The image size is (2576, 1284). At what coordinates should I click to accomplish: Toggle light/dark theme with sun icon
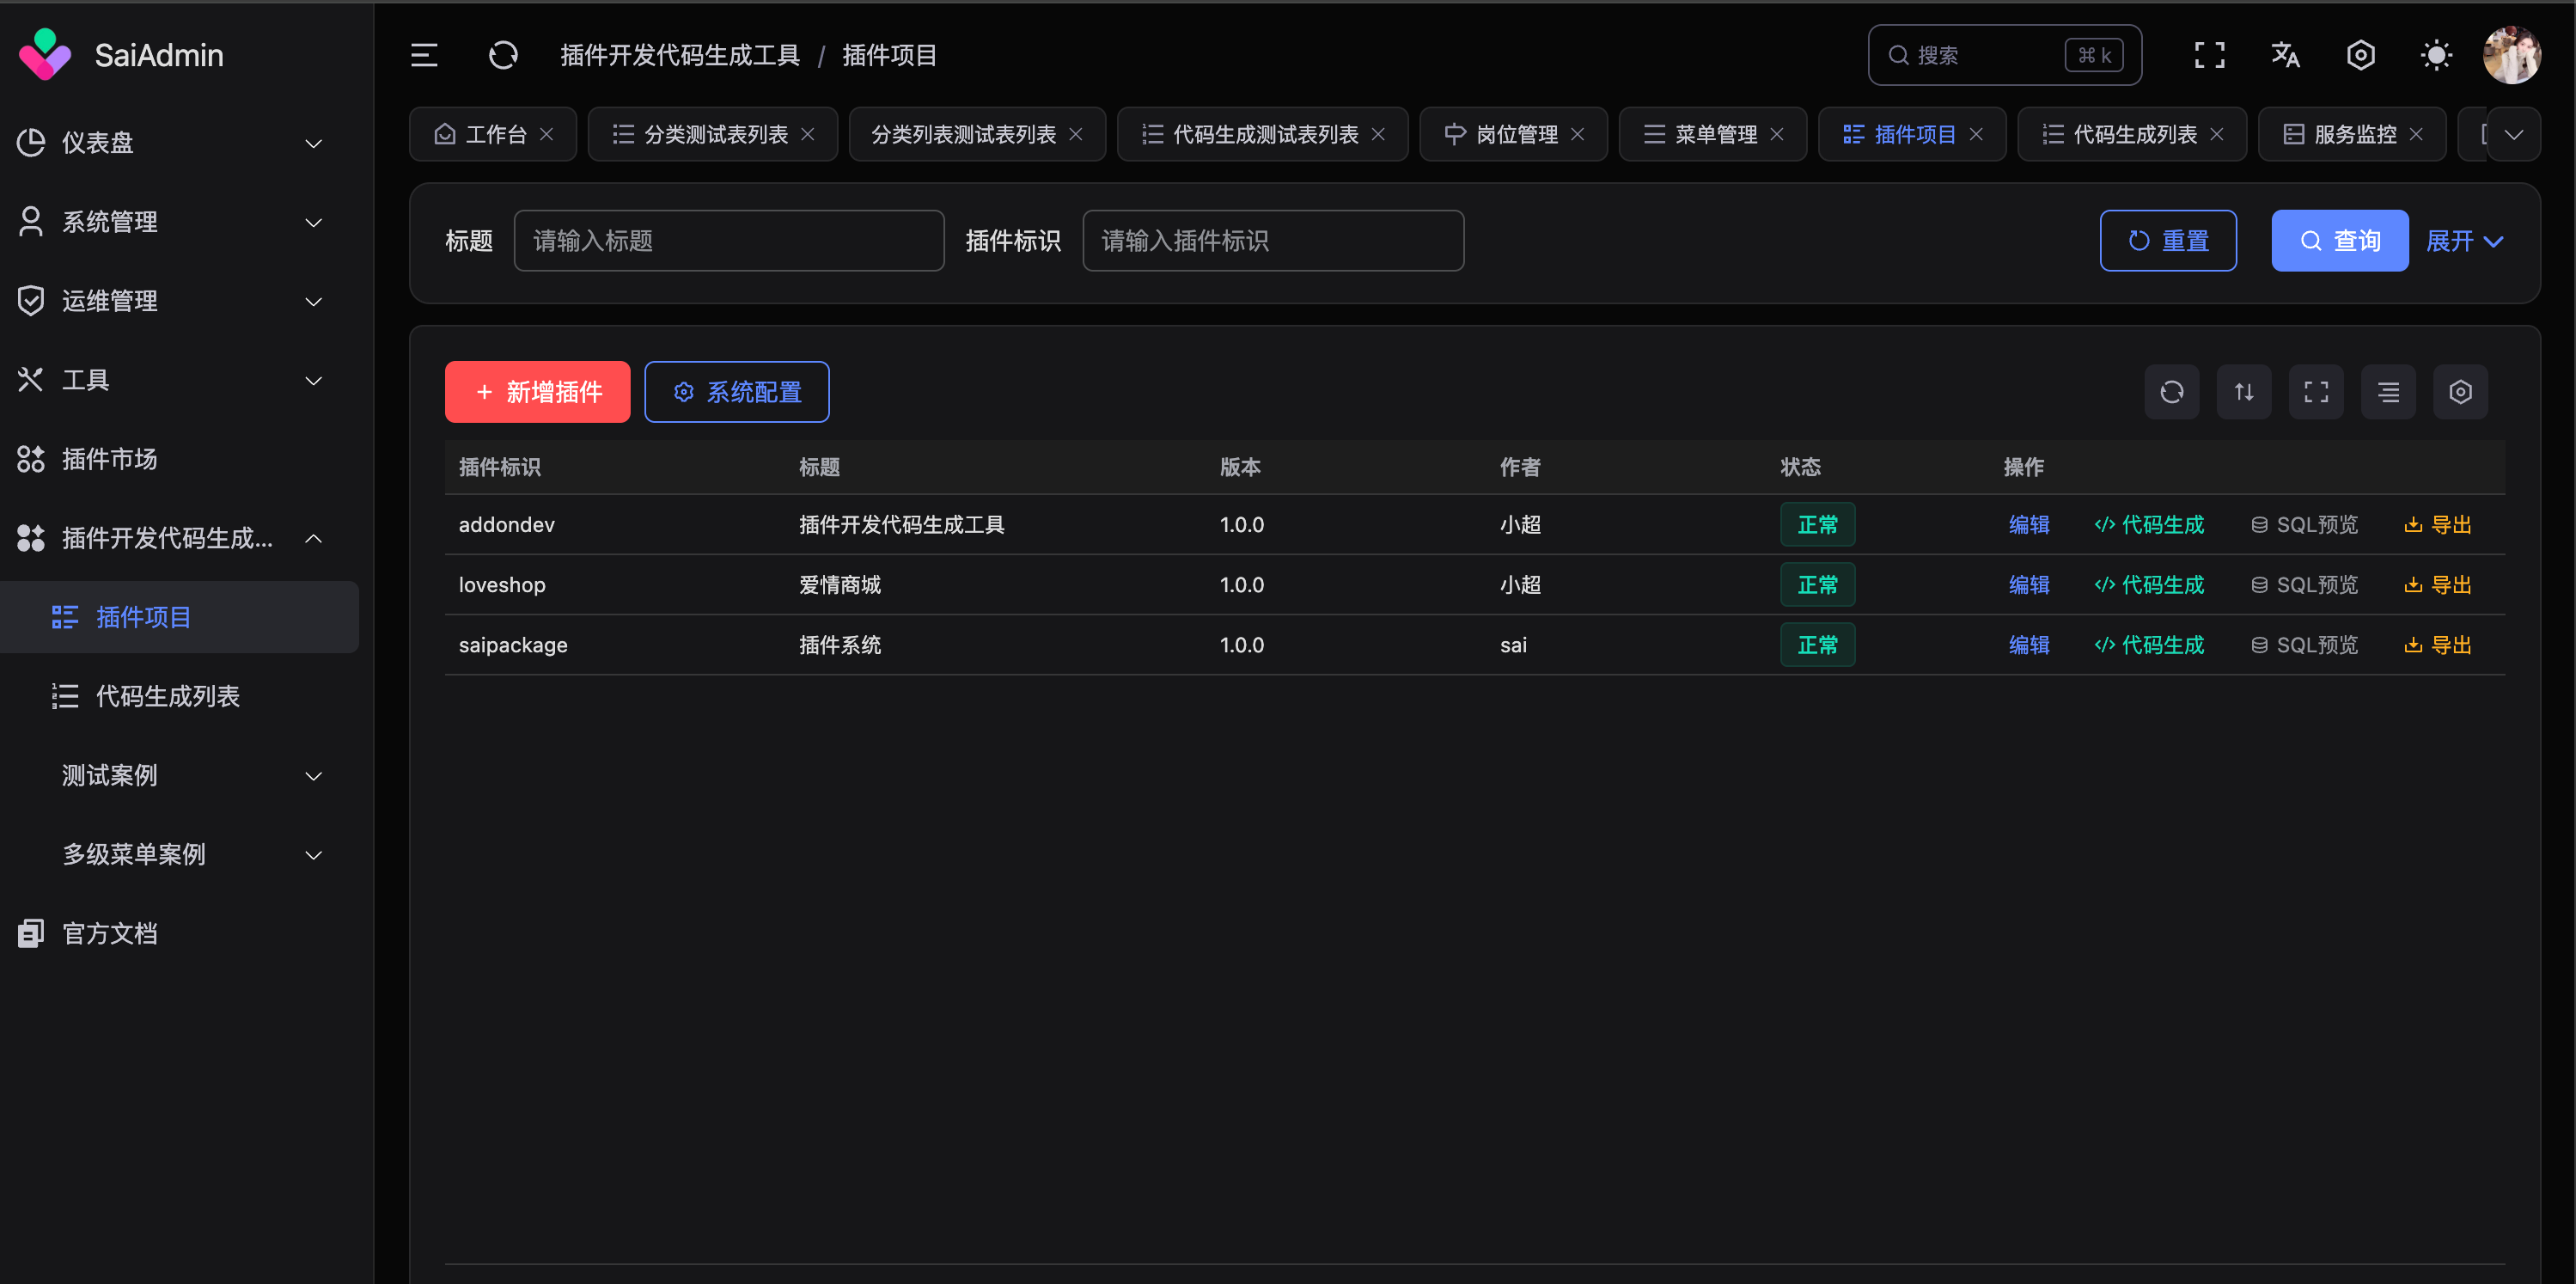pyautogui.click(x=2436, y=55)
